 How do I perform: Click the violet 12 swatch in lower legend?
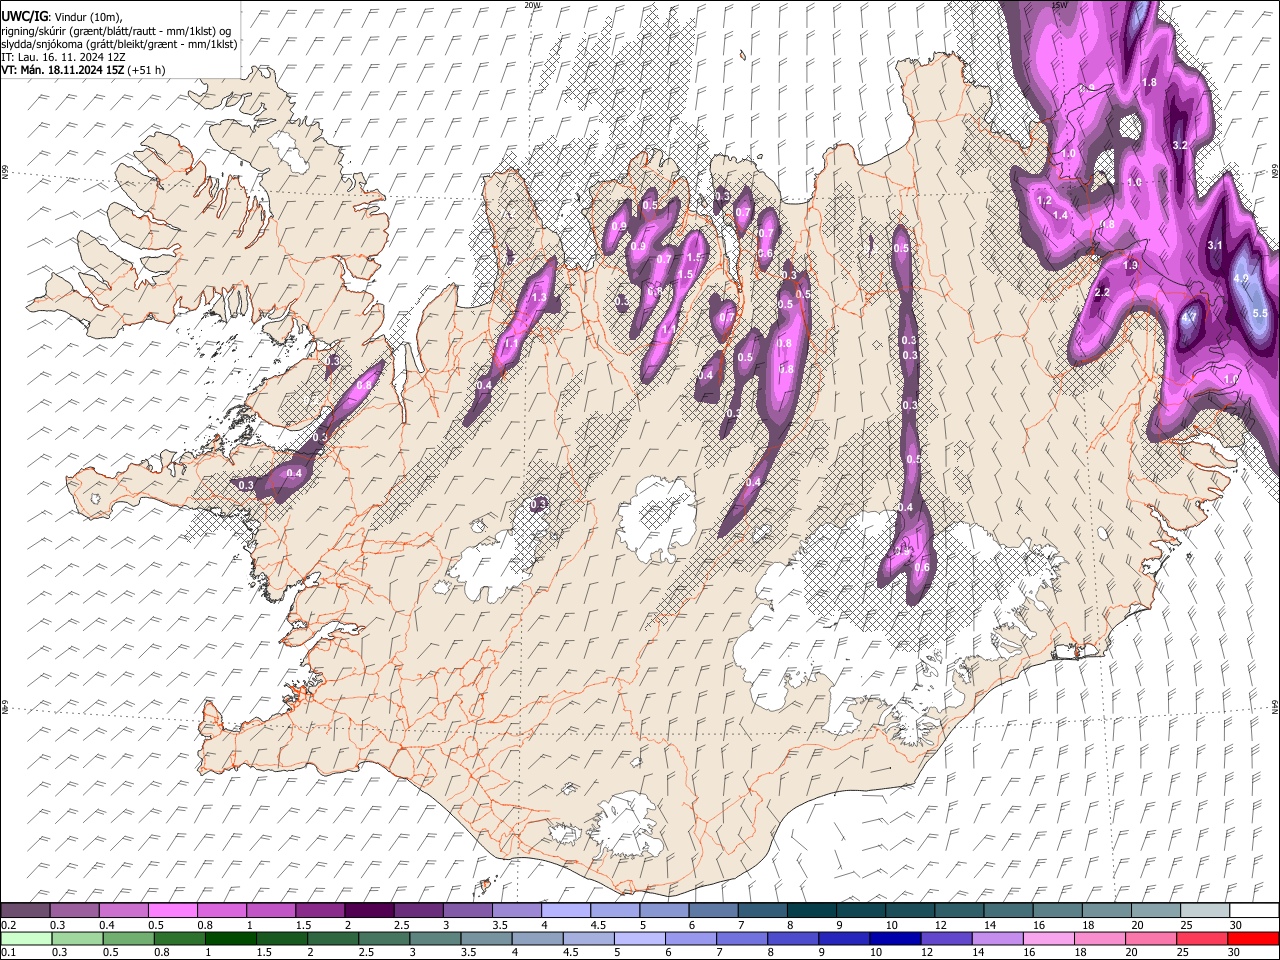(945, 939)
